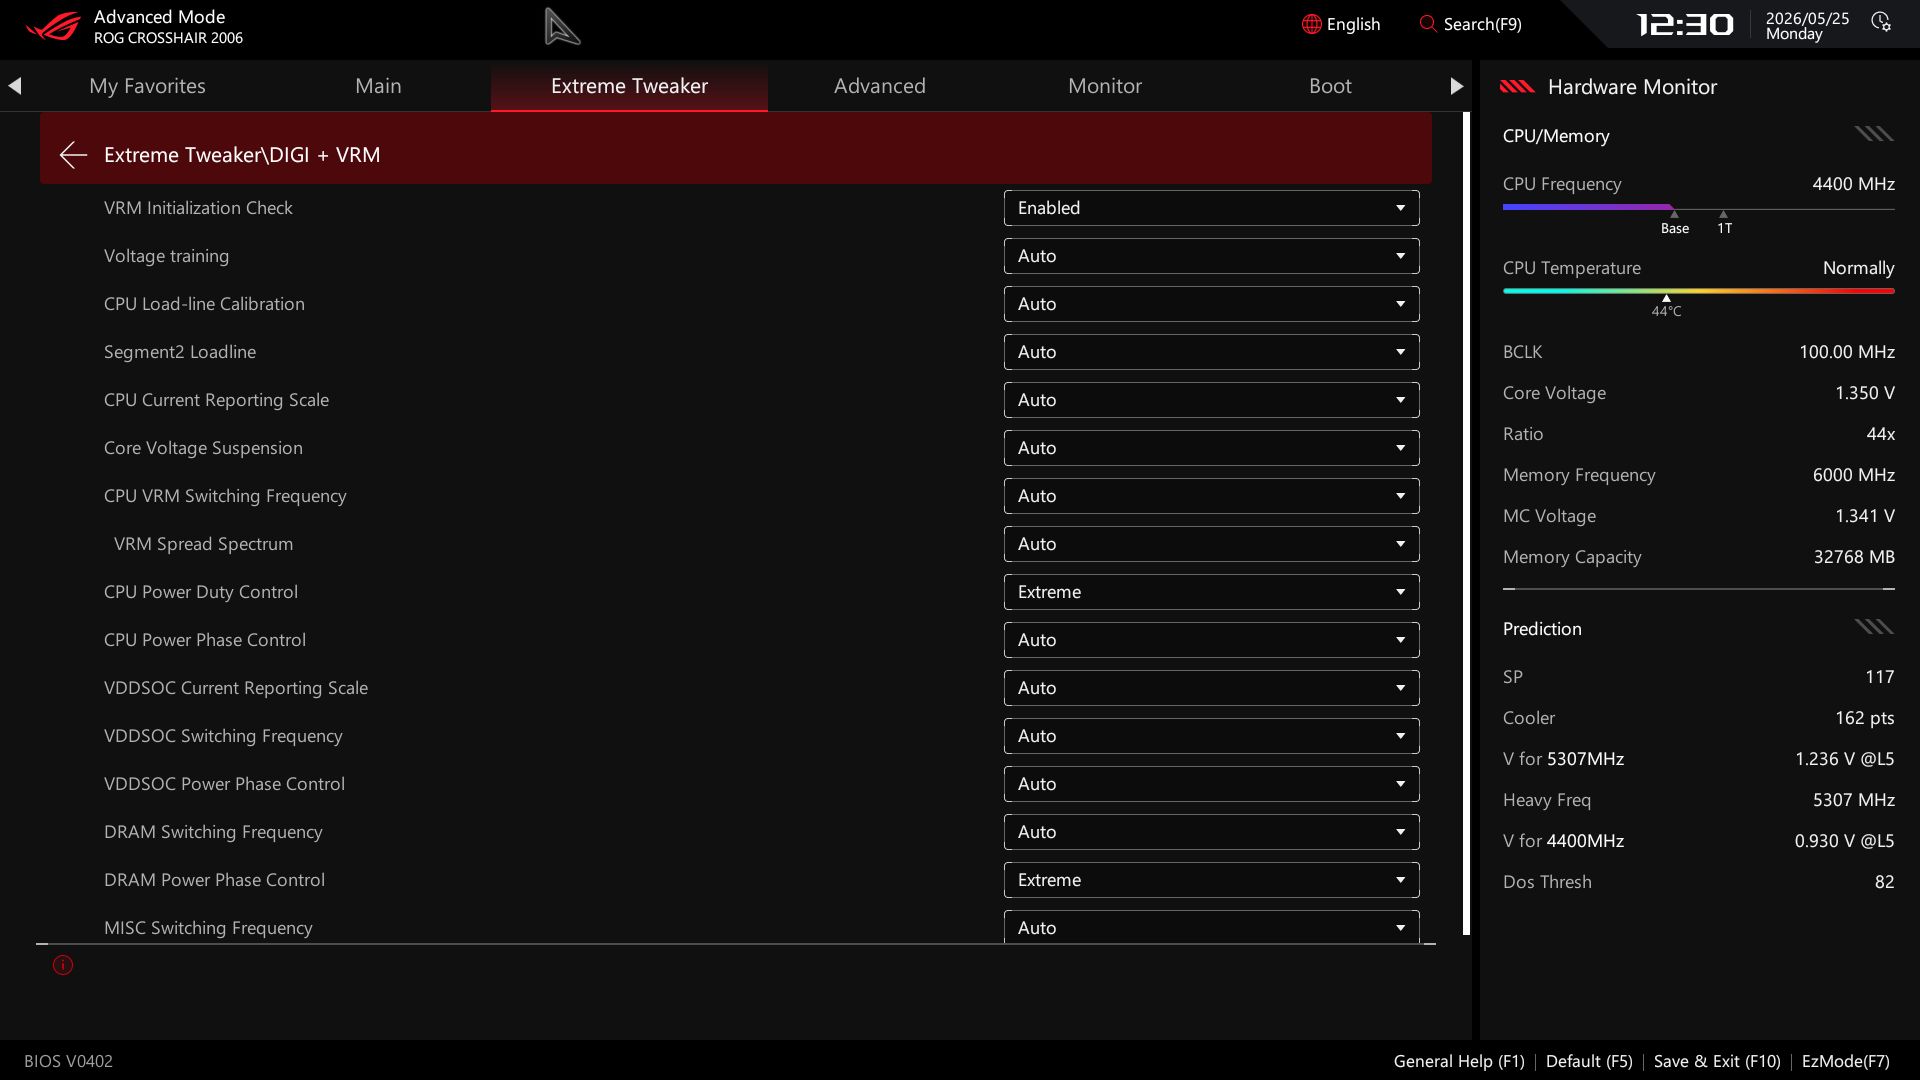Open Segment2 Loadline dropdown

click(x=1211, y=352)
